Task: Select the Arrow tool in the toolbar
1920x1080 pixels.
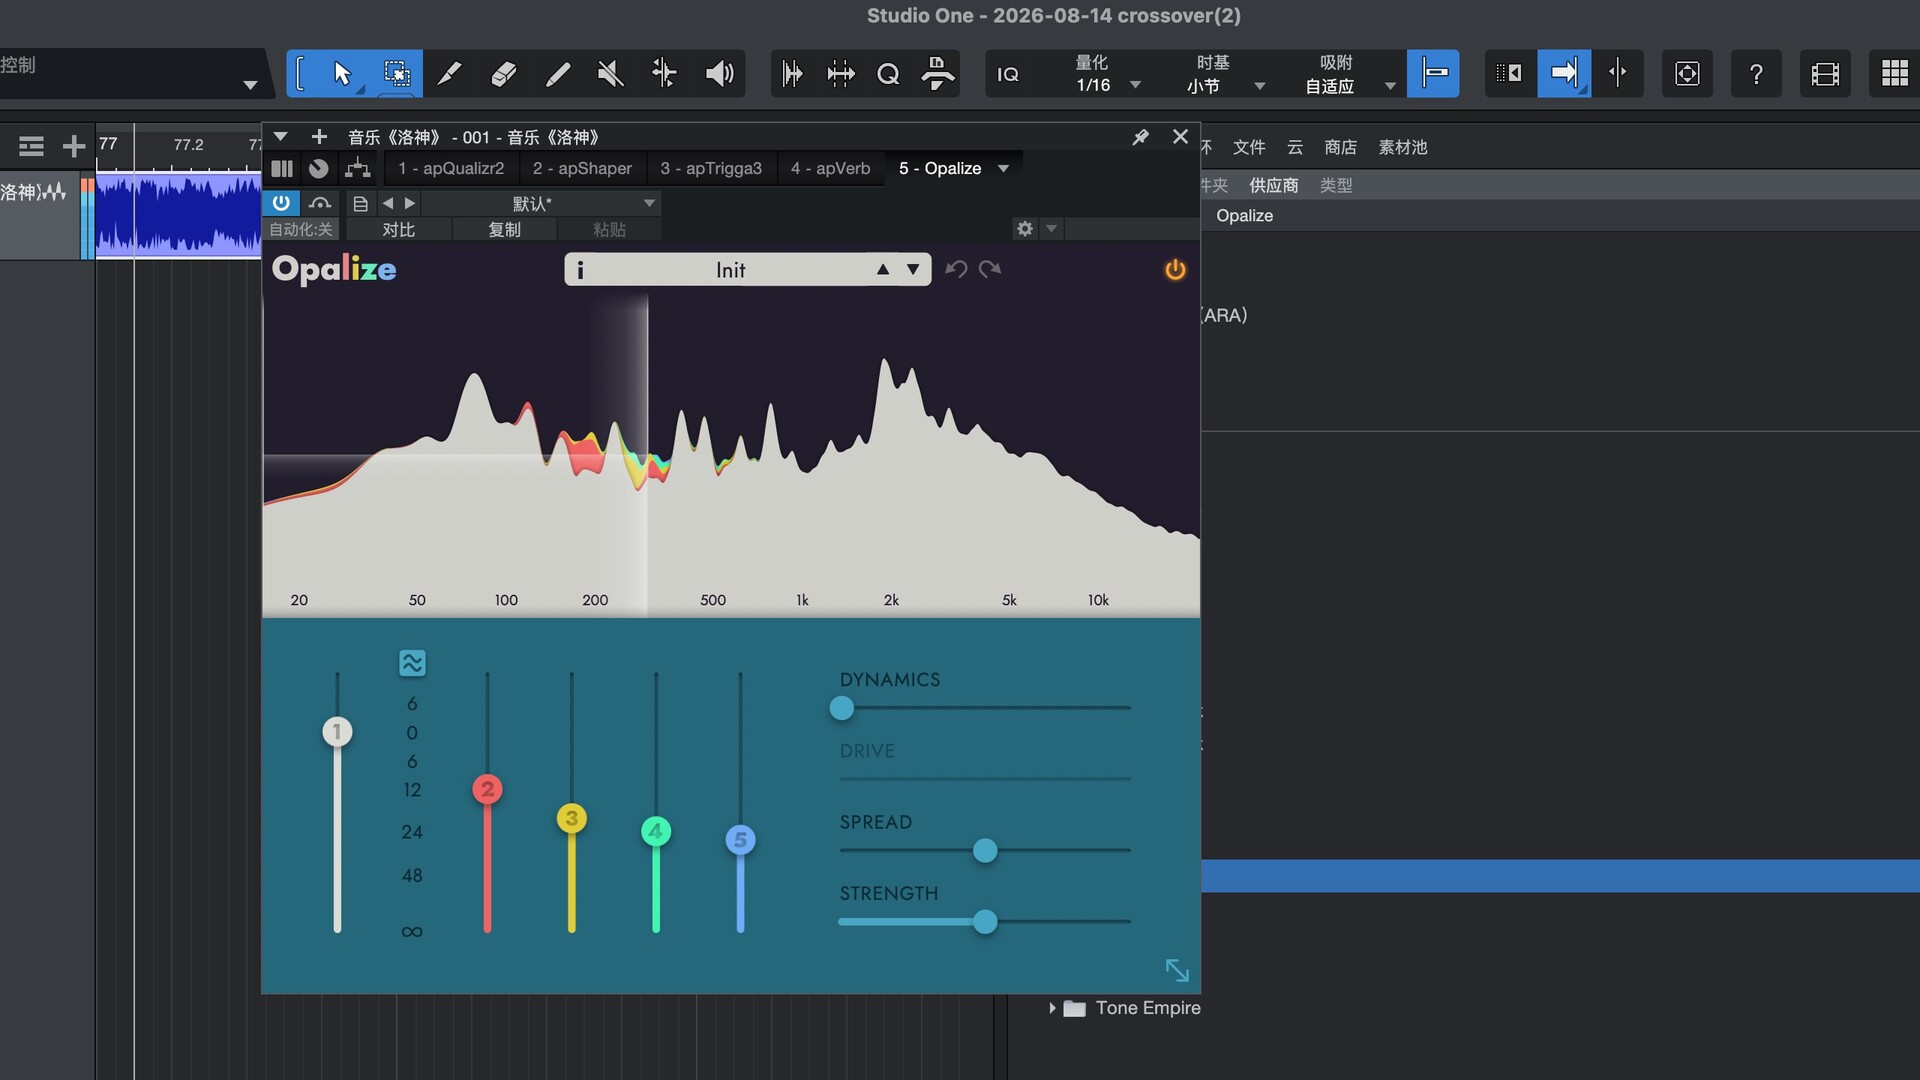Action: click(x=342, y=73)
